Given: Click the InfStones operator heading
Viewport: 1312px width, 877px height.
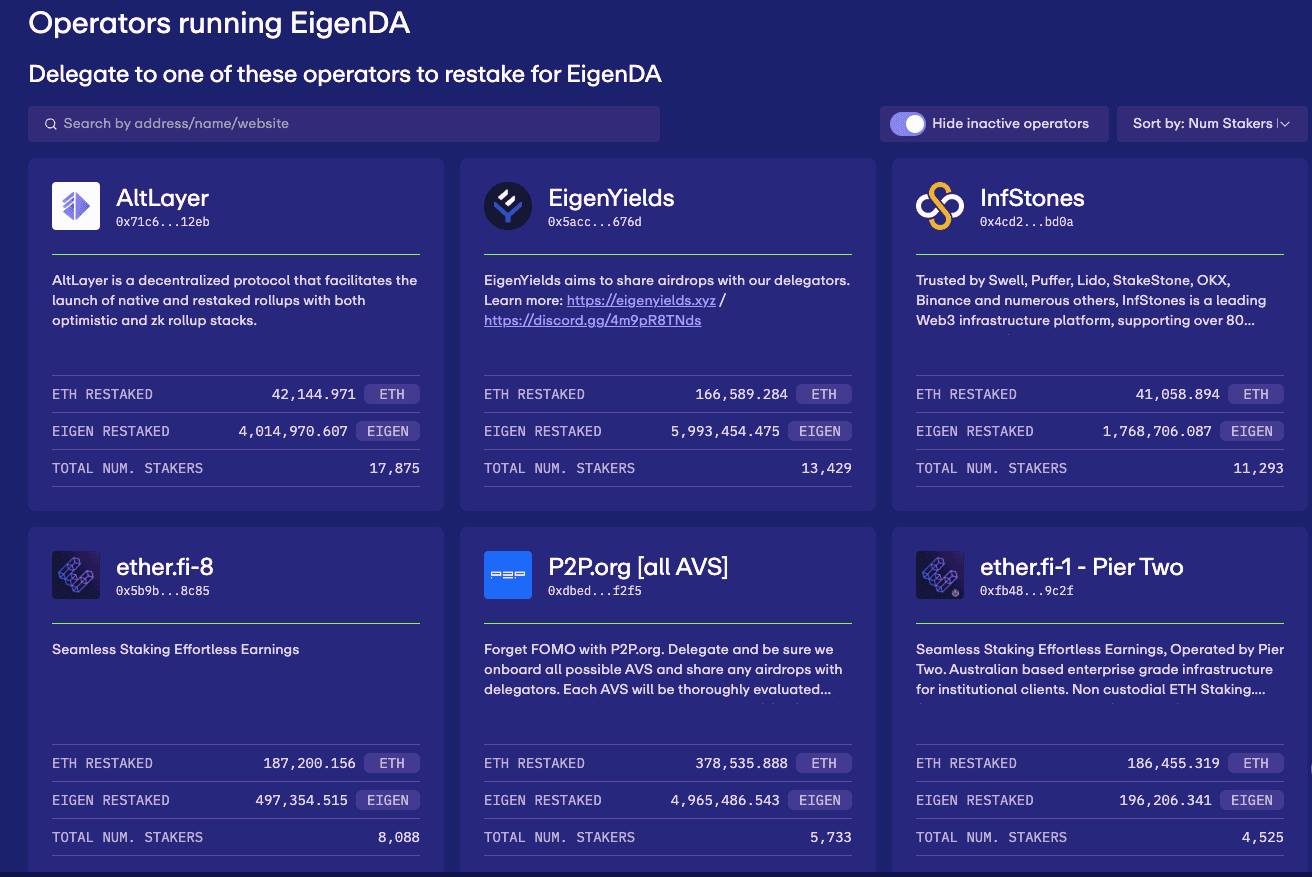Looking at the screenshot, I should coord(1032,198).
